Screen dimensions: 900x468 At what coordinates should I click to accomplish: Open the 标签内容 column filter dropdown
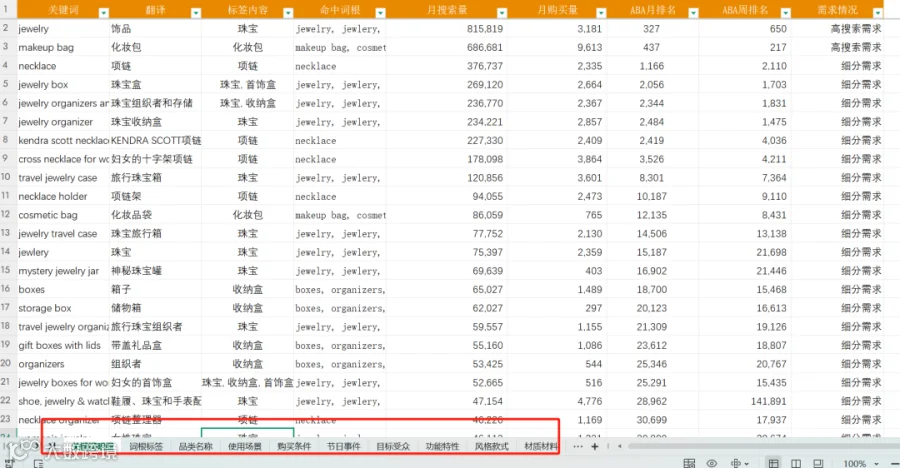pyautogui.click(x=288, y=13)
